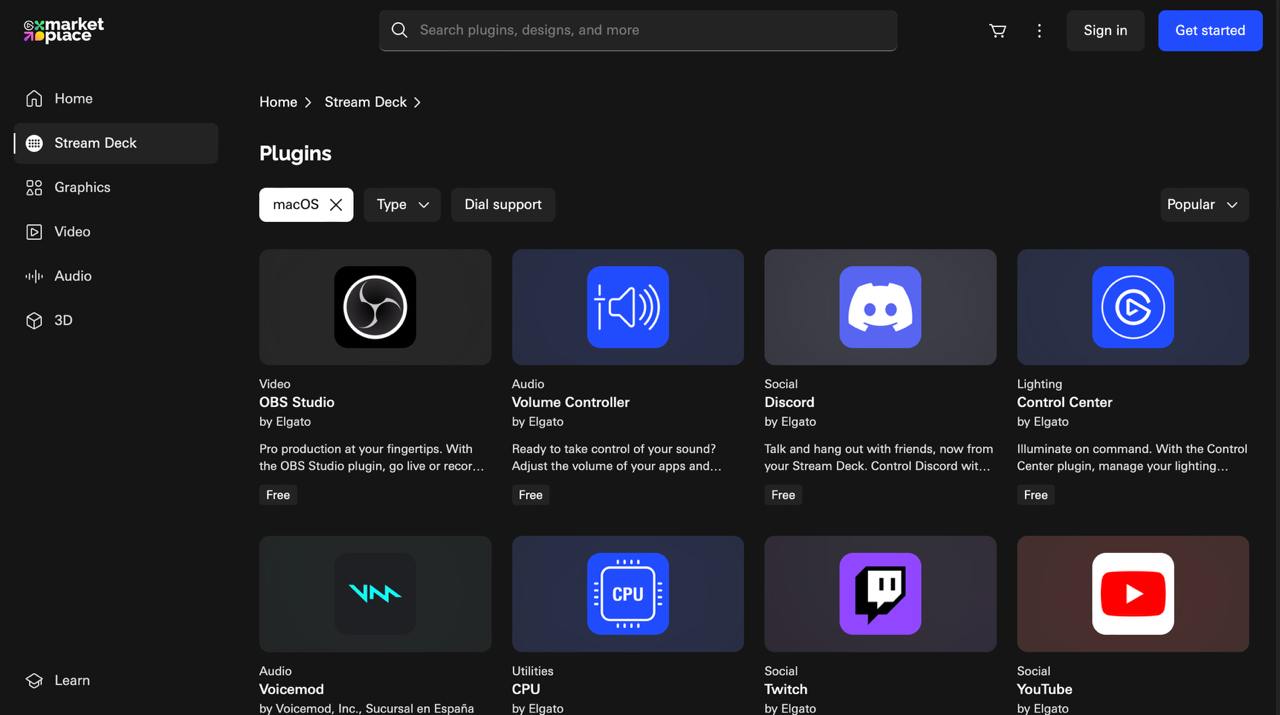Open 3D section in the sidebar

(x=116, y=320)
